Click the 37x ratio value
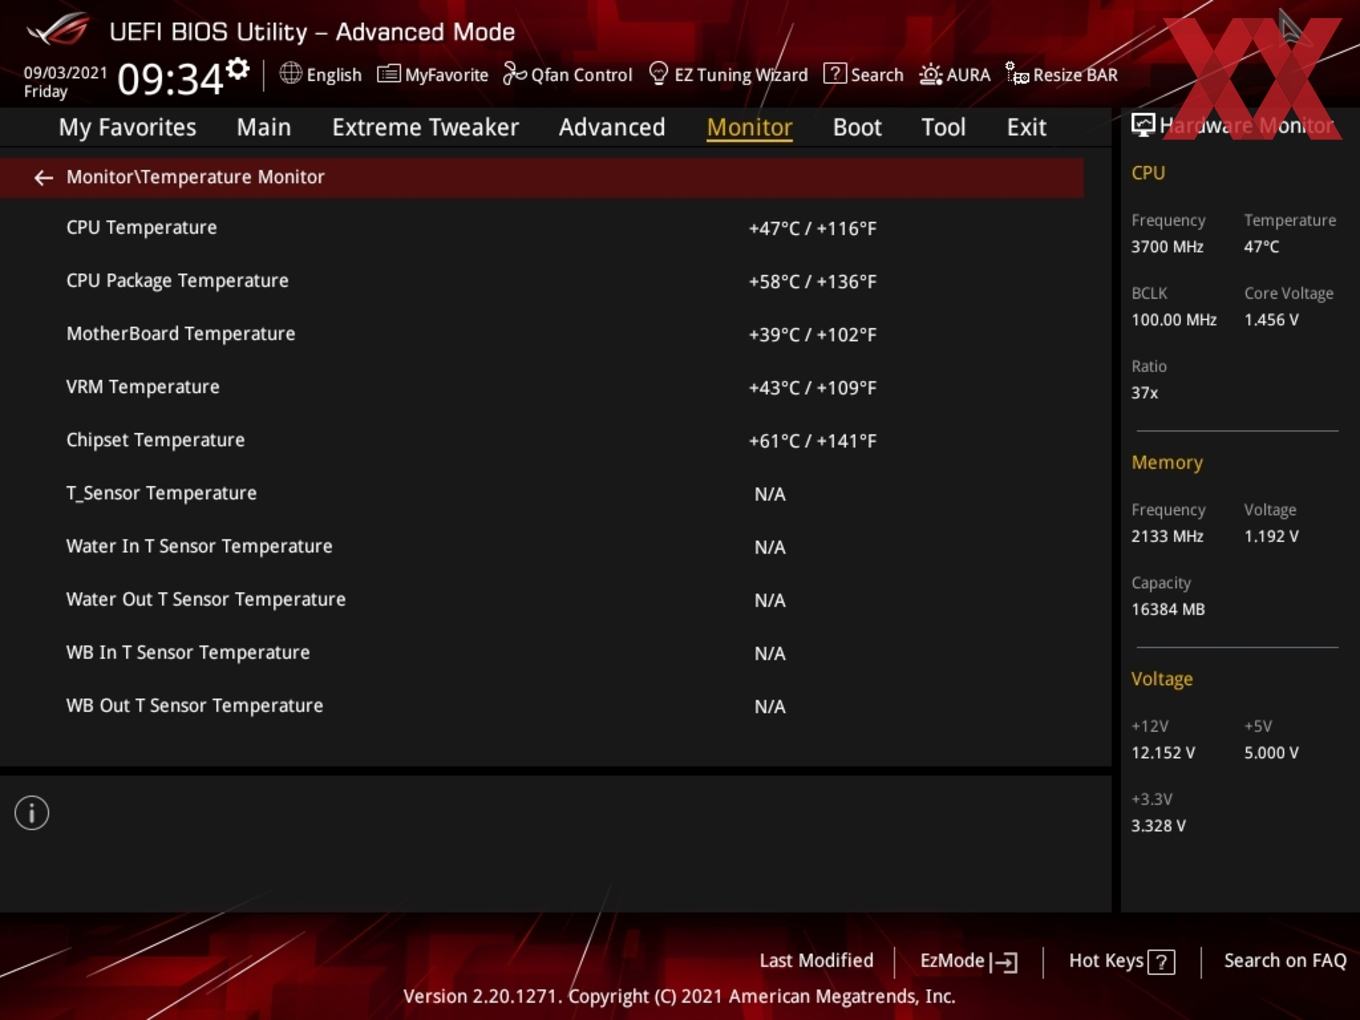Screen dimensions: 1360x1020 click(x=1144, y=392)
